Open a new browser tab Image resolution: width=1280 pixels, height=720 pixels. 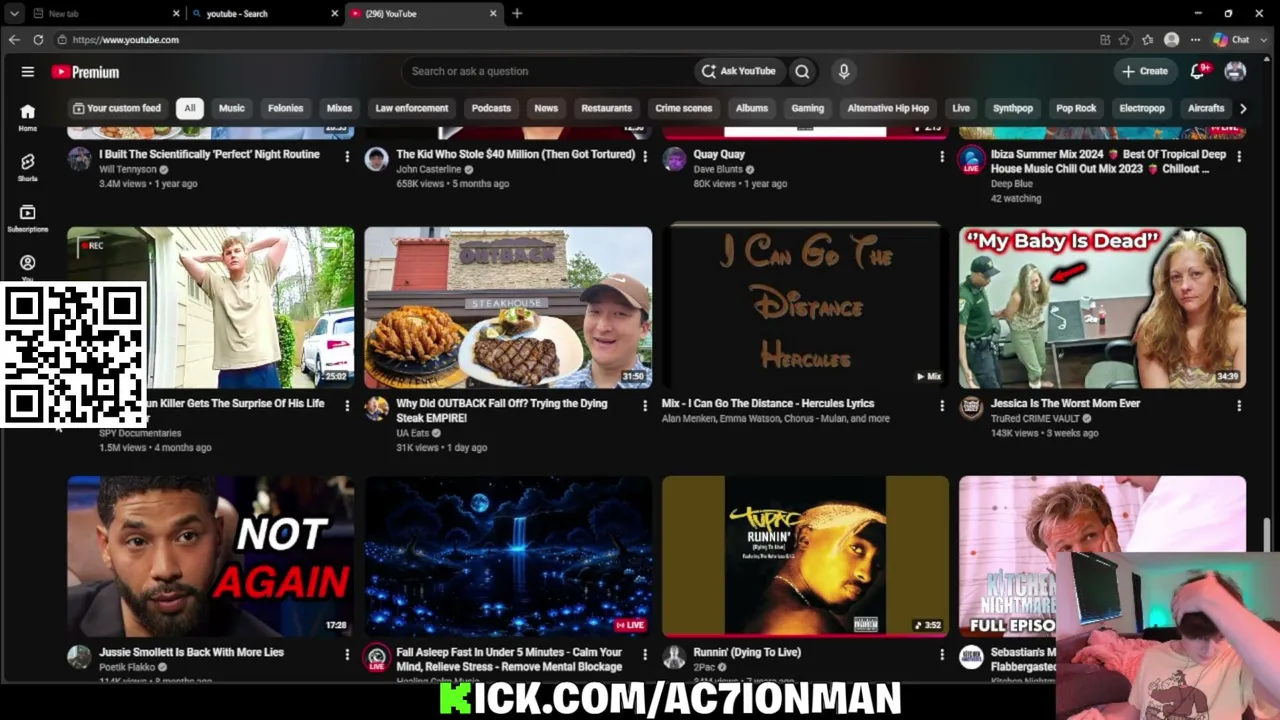tap(517, 14)
